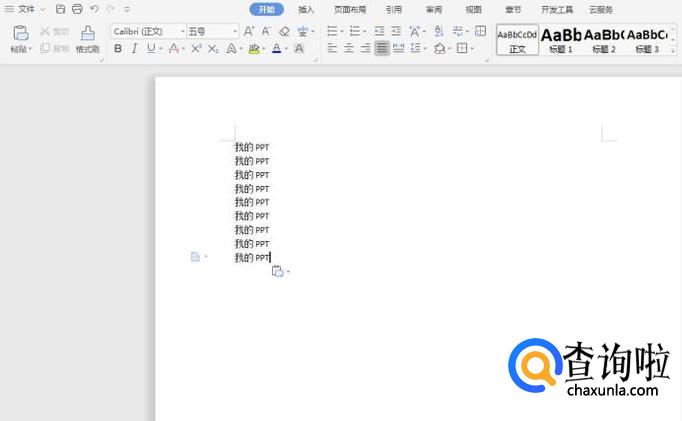
Task: Click the Undo arrow icon
Action: coord(94,9)
